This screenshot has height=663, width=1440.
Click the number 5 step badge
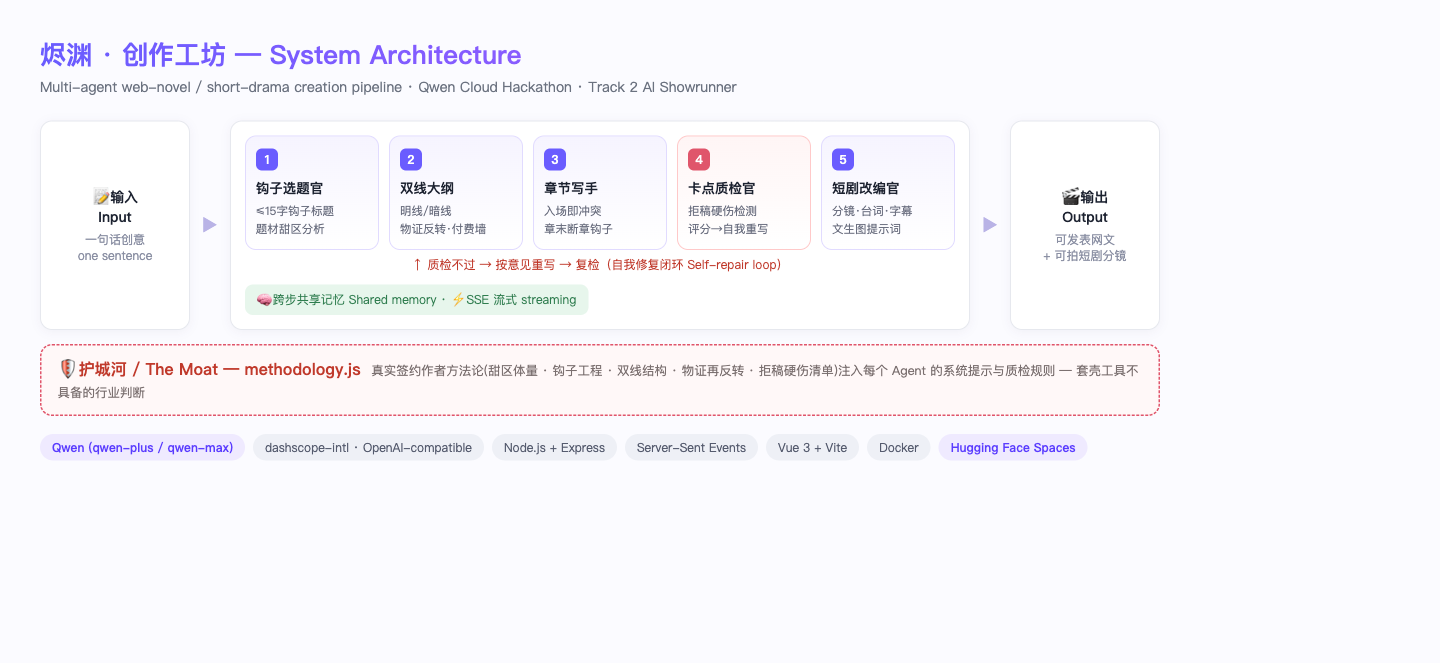[843, 159]
